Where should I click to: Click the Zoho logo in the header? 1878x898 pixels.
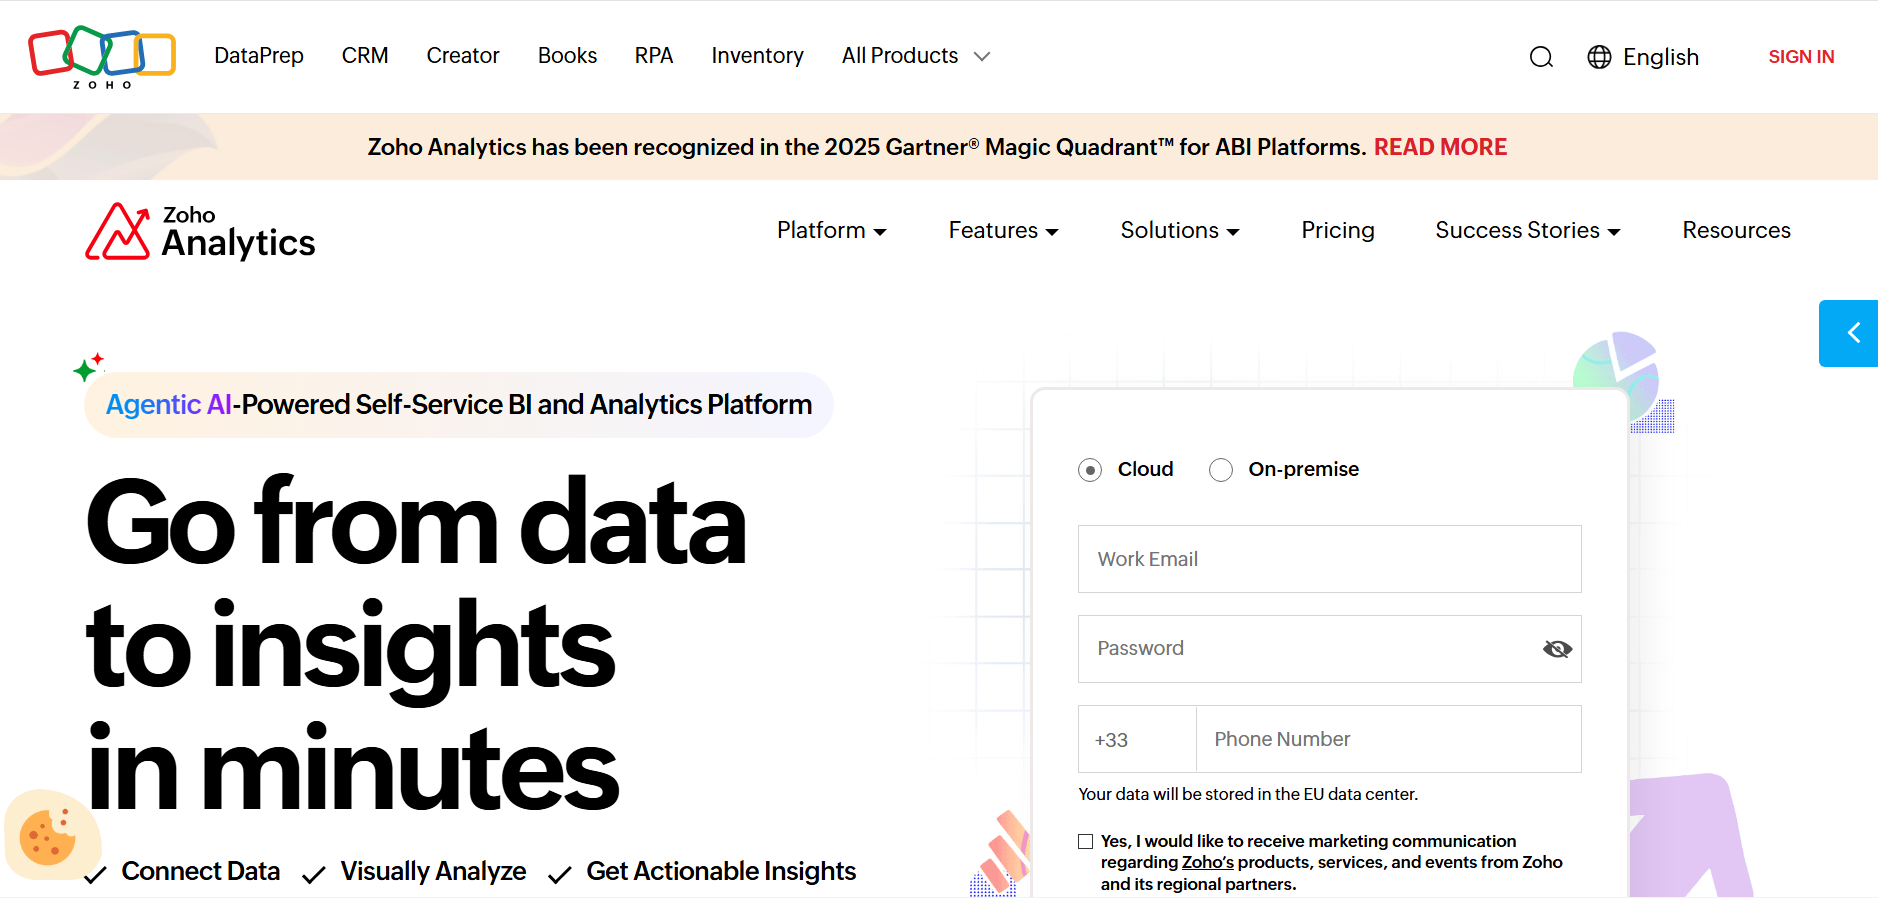102,57
